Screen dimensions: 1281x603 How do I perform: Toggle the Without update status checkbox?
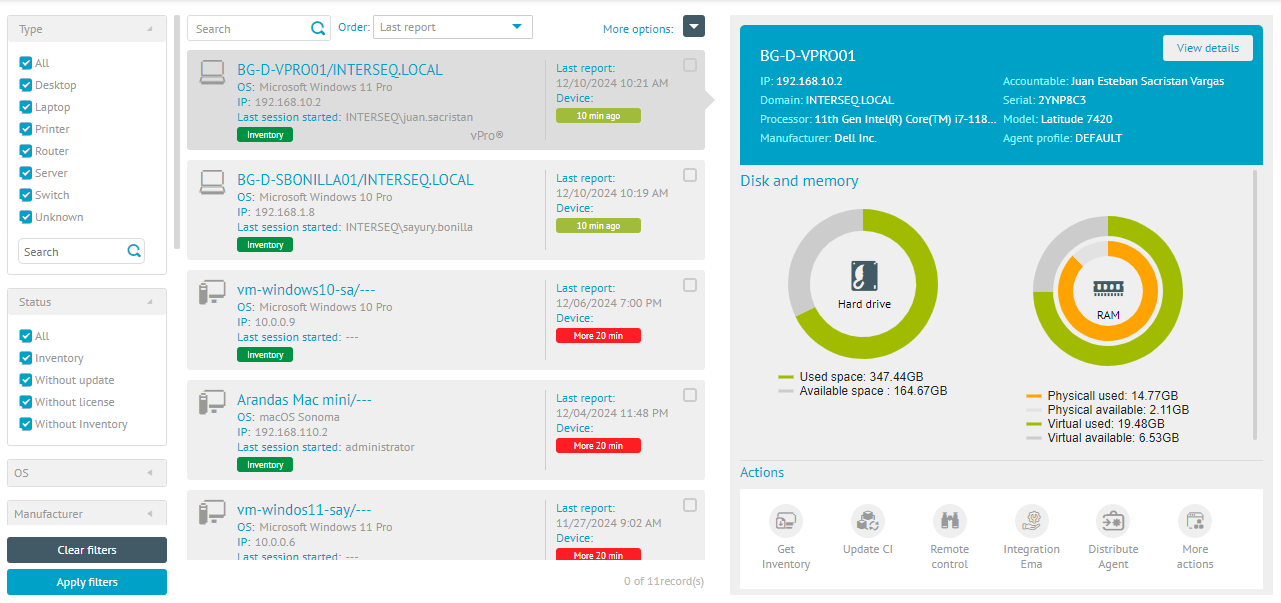pyautogui.click(x=26, y=380)
